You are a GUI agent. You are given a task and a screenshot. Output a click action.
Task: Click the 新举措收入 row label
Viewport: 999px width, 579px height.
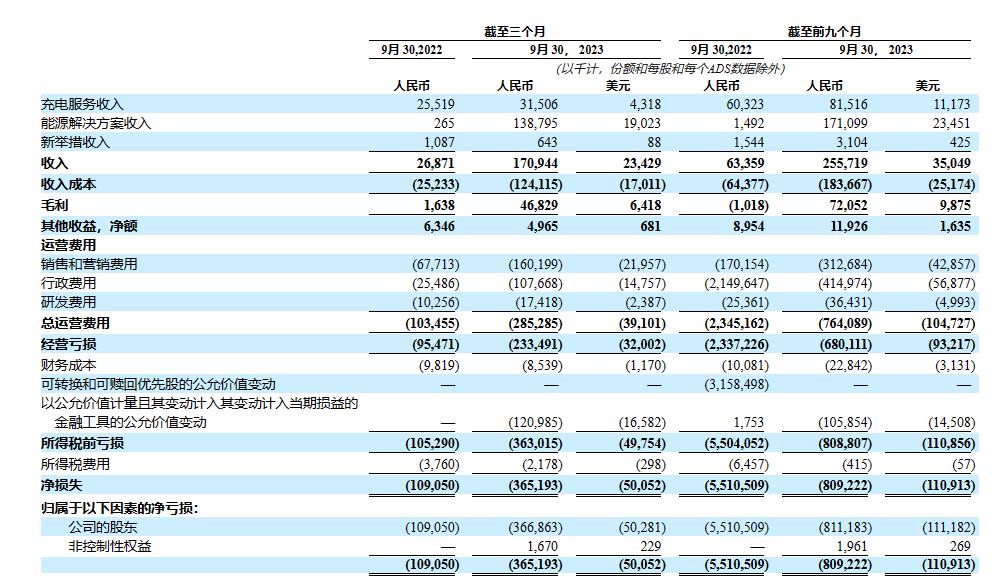(75, 142)
